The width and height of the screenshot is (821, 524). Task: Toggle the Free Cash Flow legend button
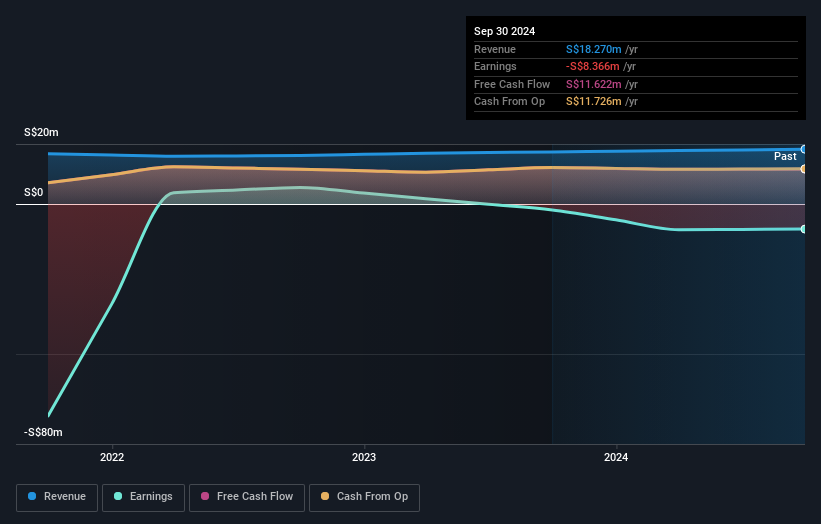pos(247,497)
